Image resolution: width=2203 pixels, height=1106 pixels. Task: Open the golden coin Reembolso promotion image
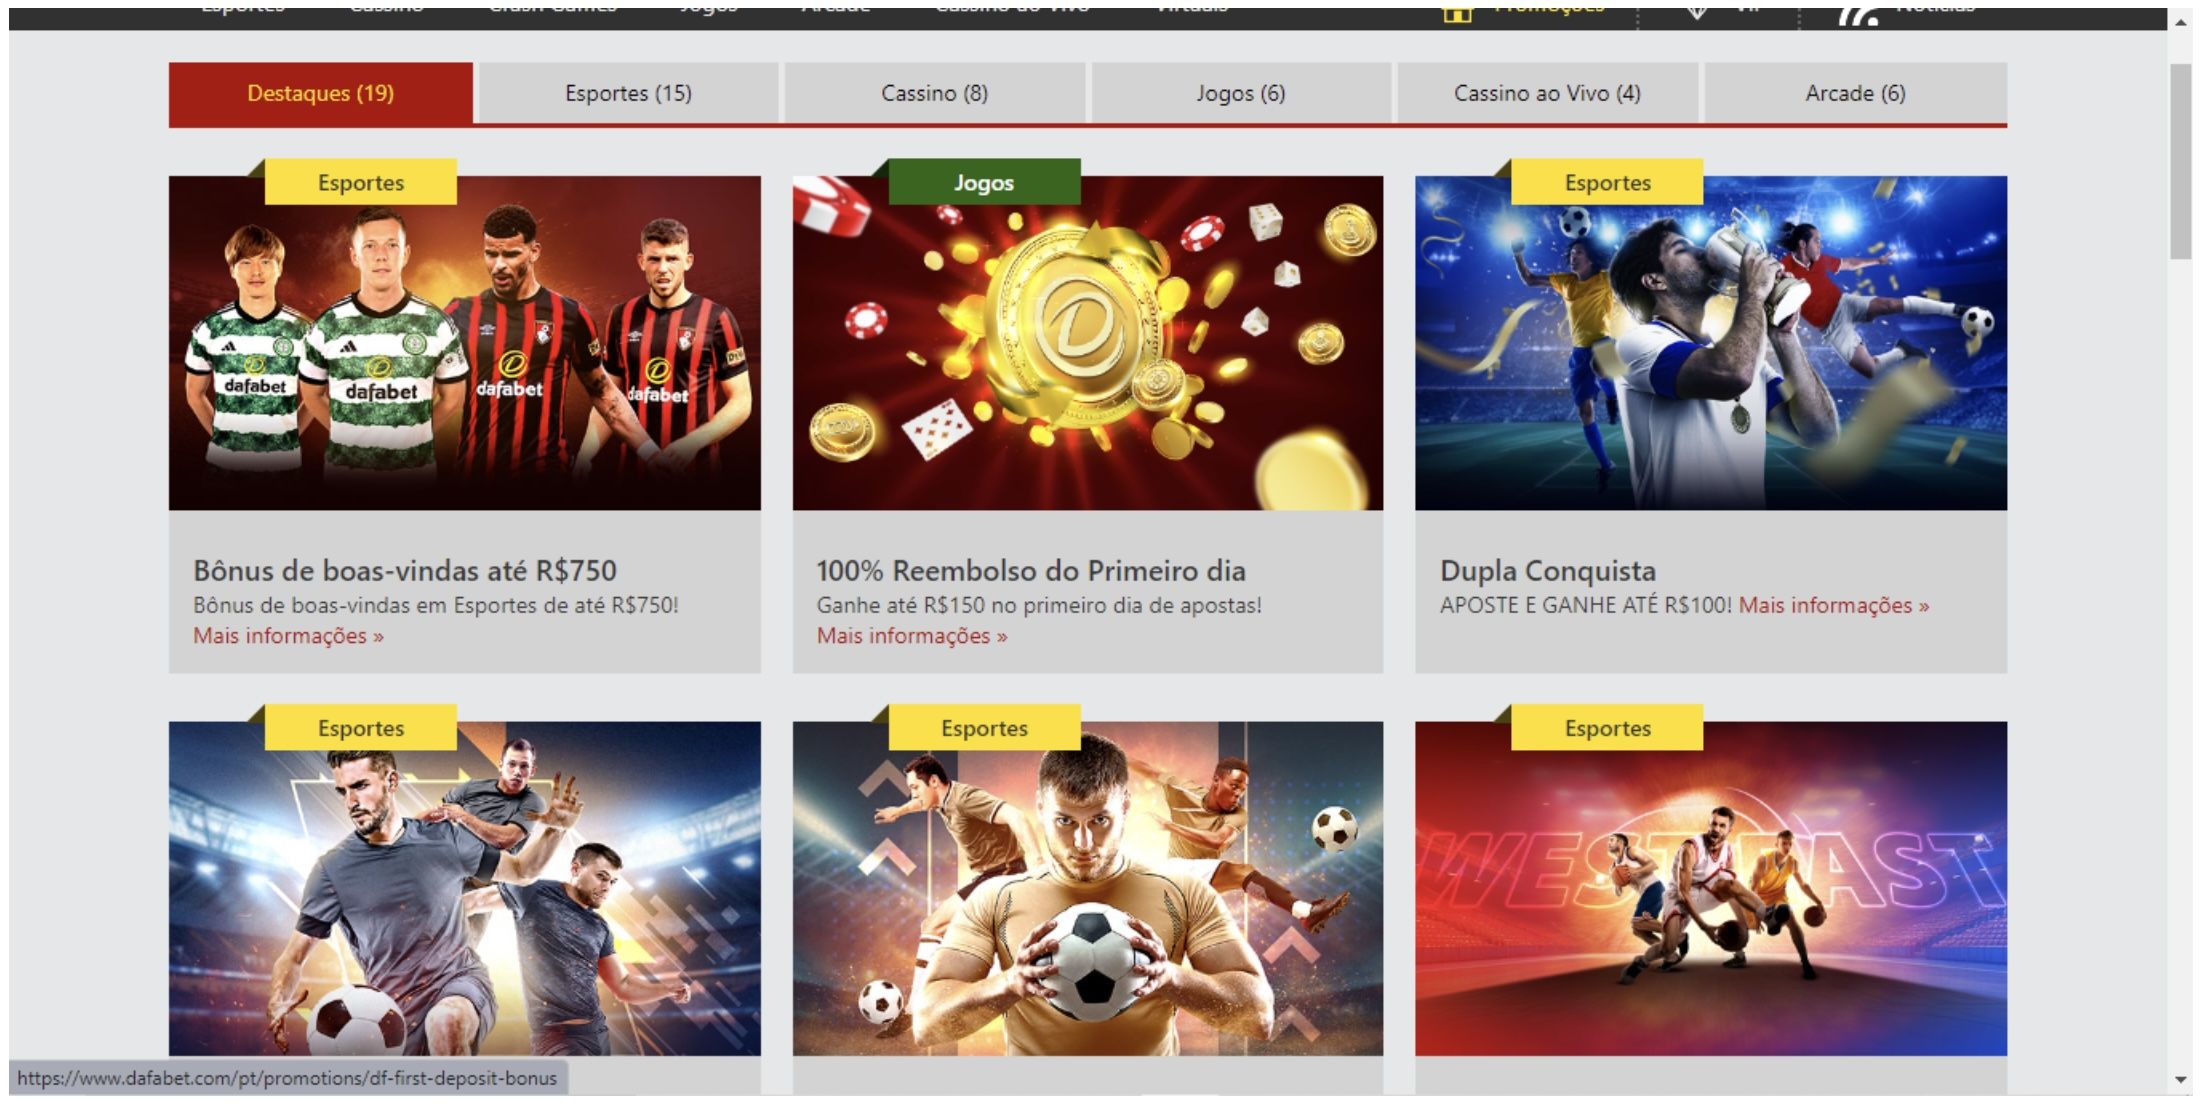[1088, 343]
